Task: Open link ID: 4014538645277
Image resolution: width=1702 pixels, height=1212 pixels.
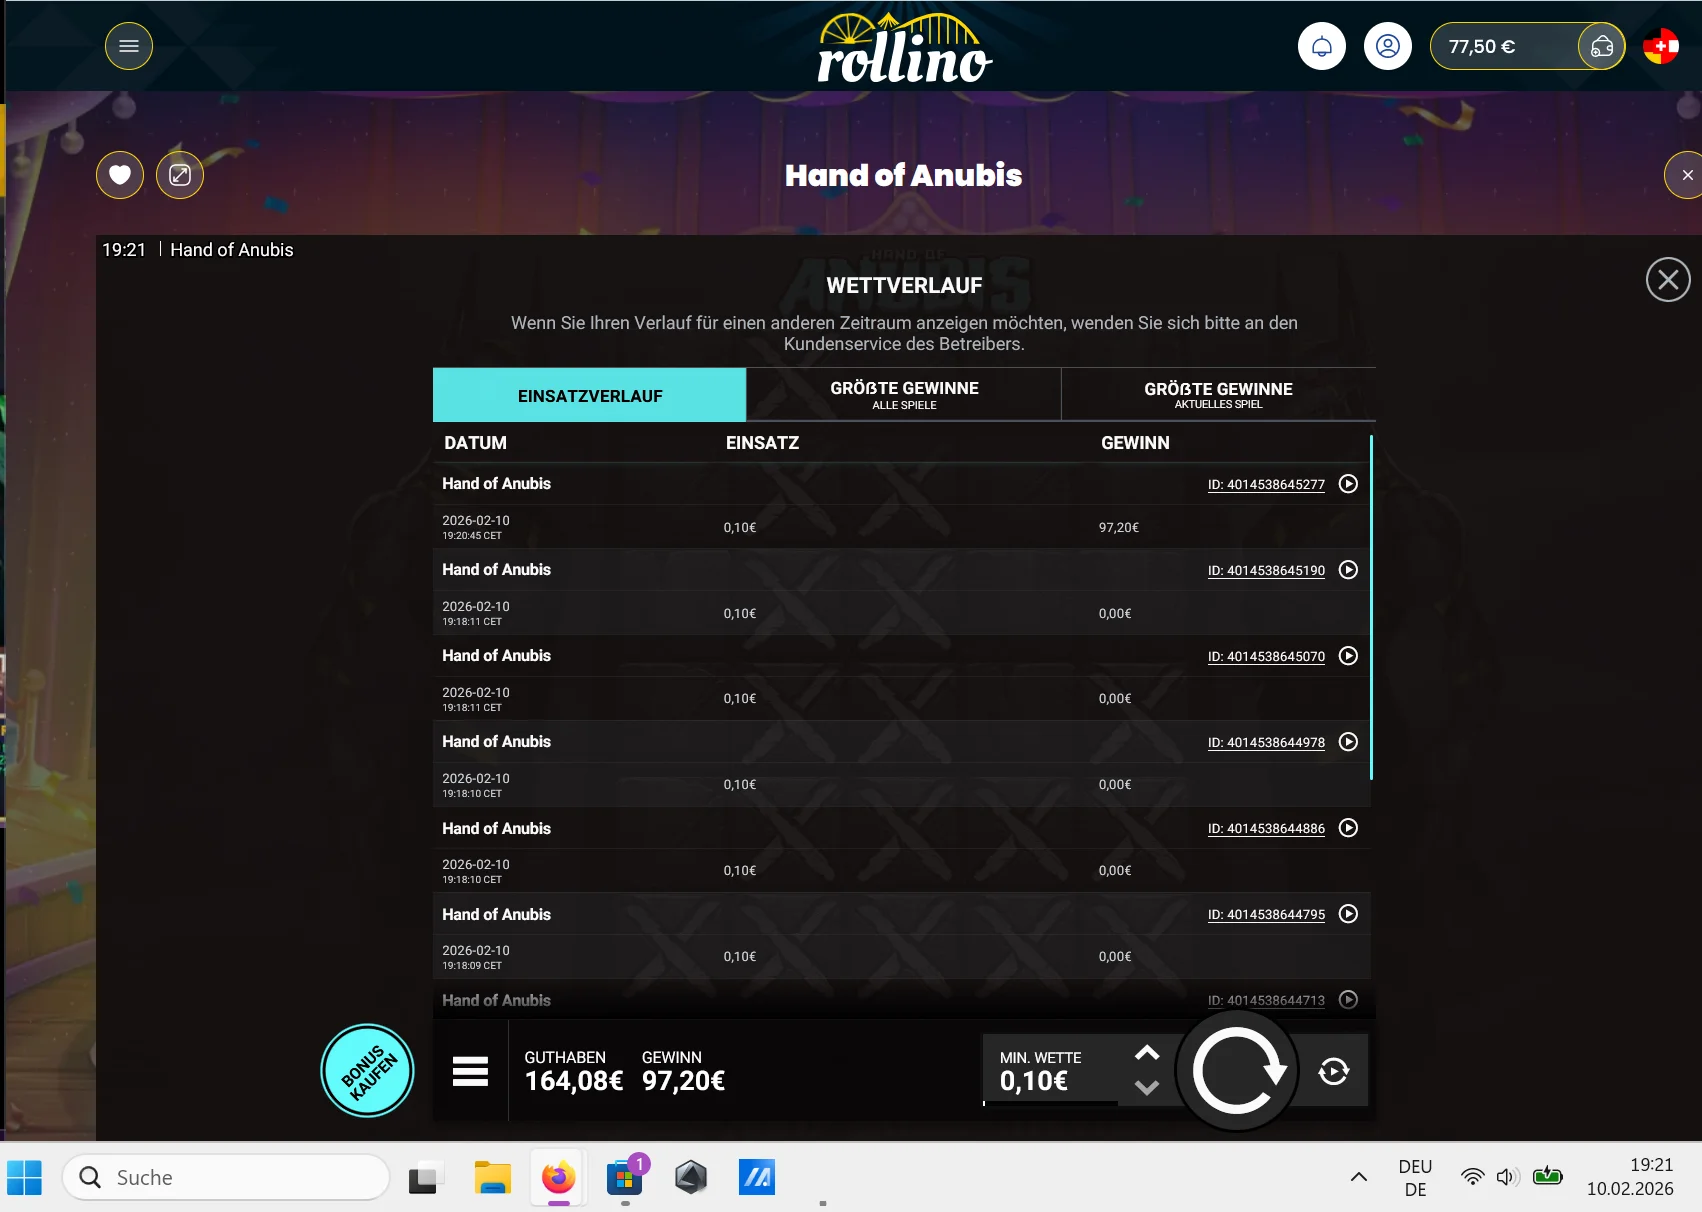Action: pos(1266,485)
